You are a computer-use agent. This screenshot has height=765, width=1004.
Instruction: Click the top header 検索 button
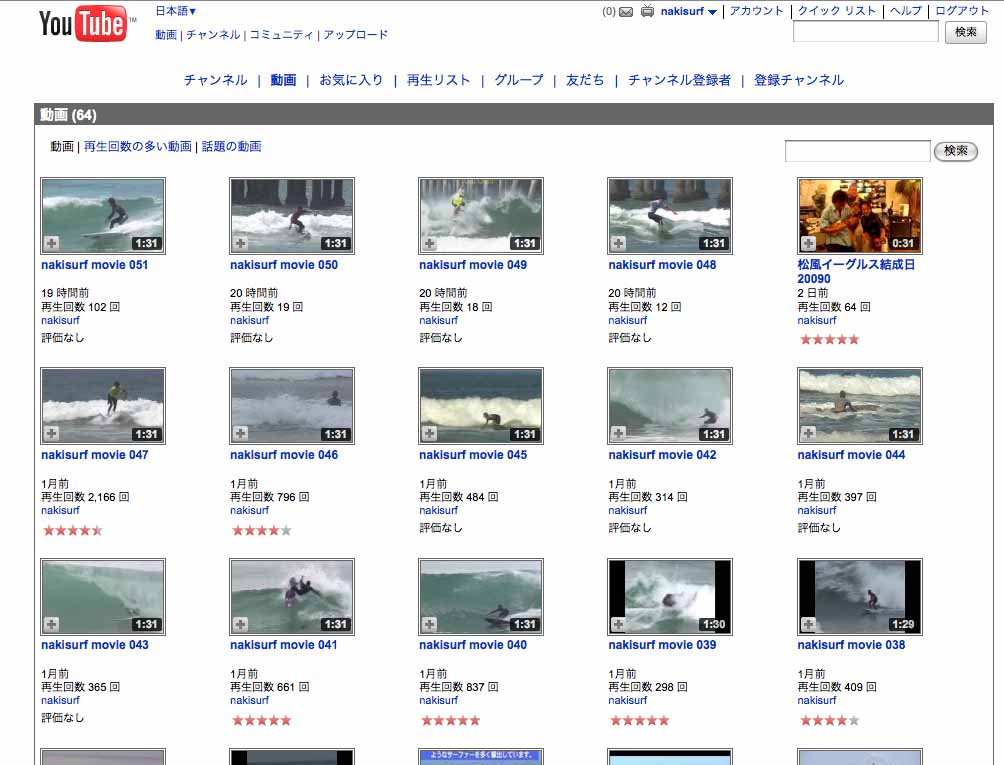point(966,32)
